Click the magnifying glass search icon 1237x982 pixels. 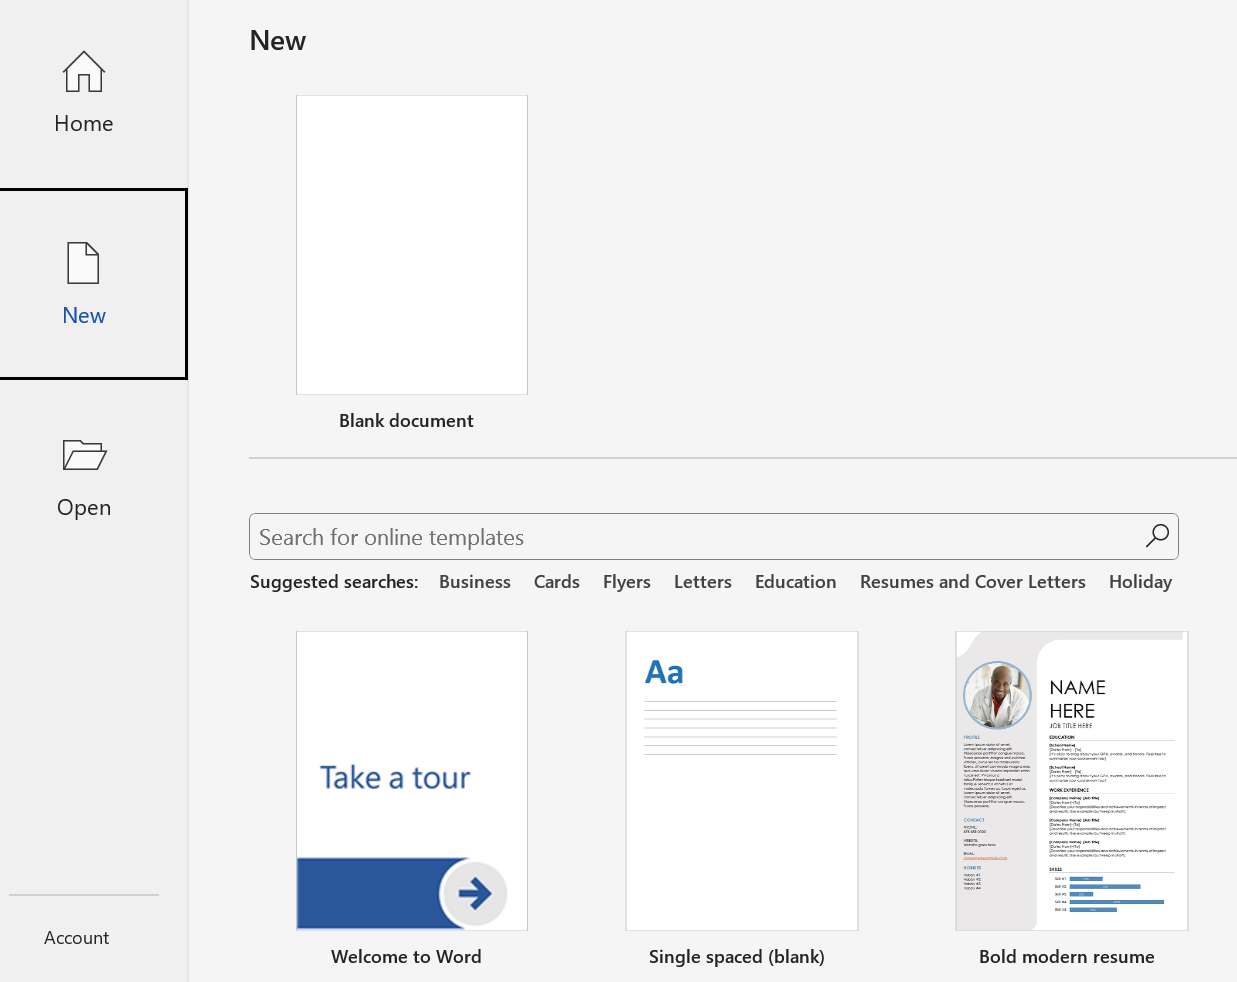click(x=1157, y=536)
